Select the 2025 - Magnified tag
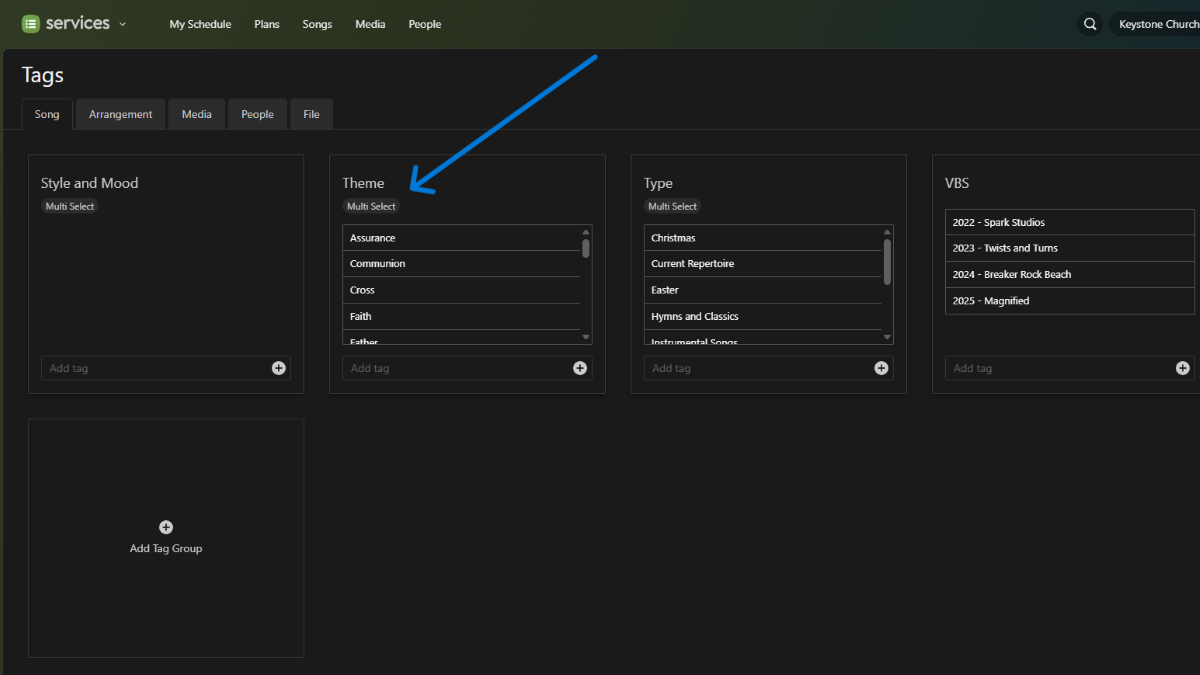The width and height of the screenshot is (1200, 675). 1070,301
